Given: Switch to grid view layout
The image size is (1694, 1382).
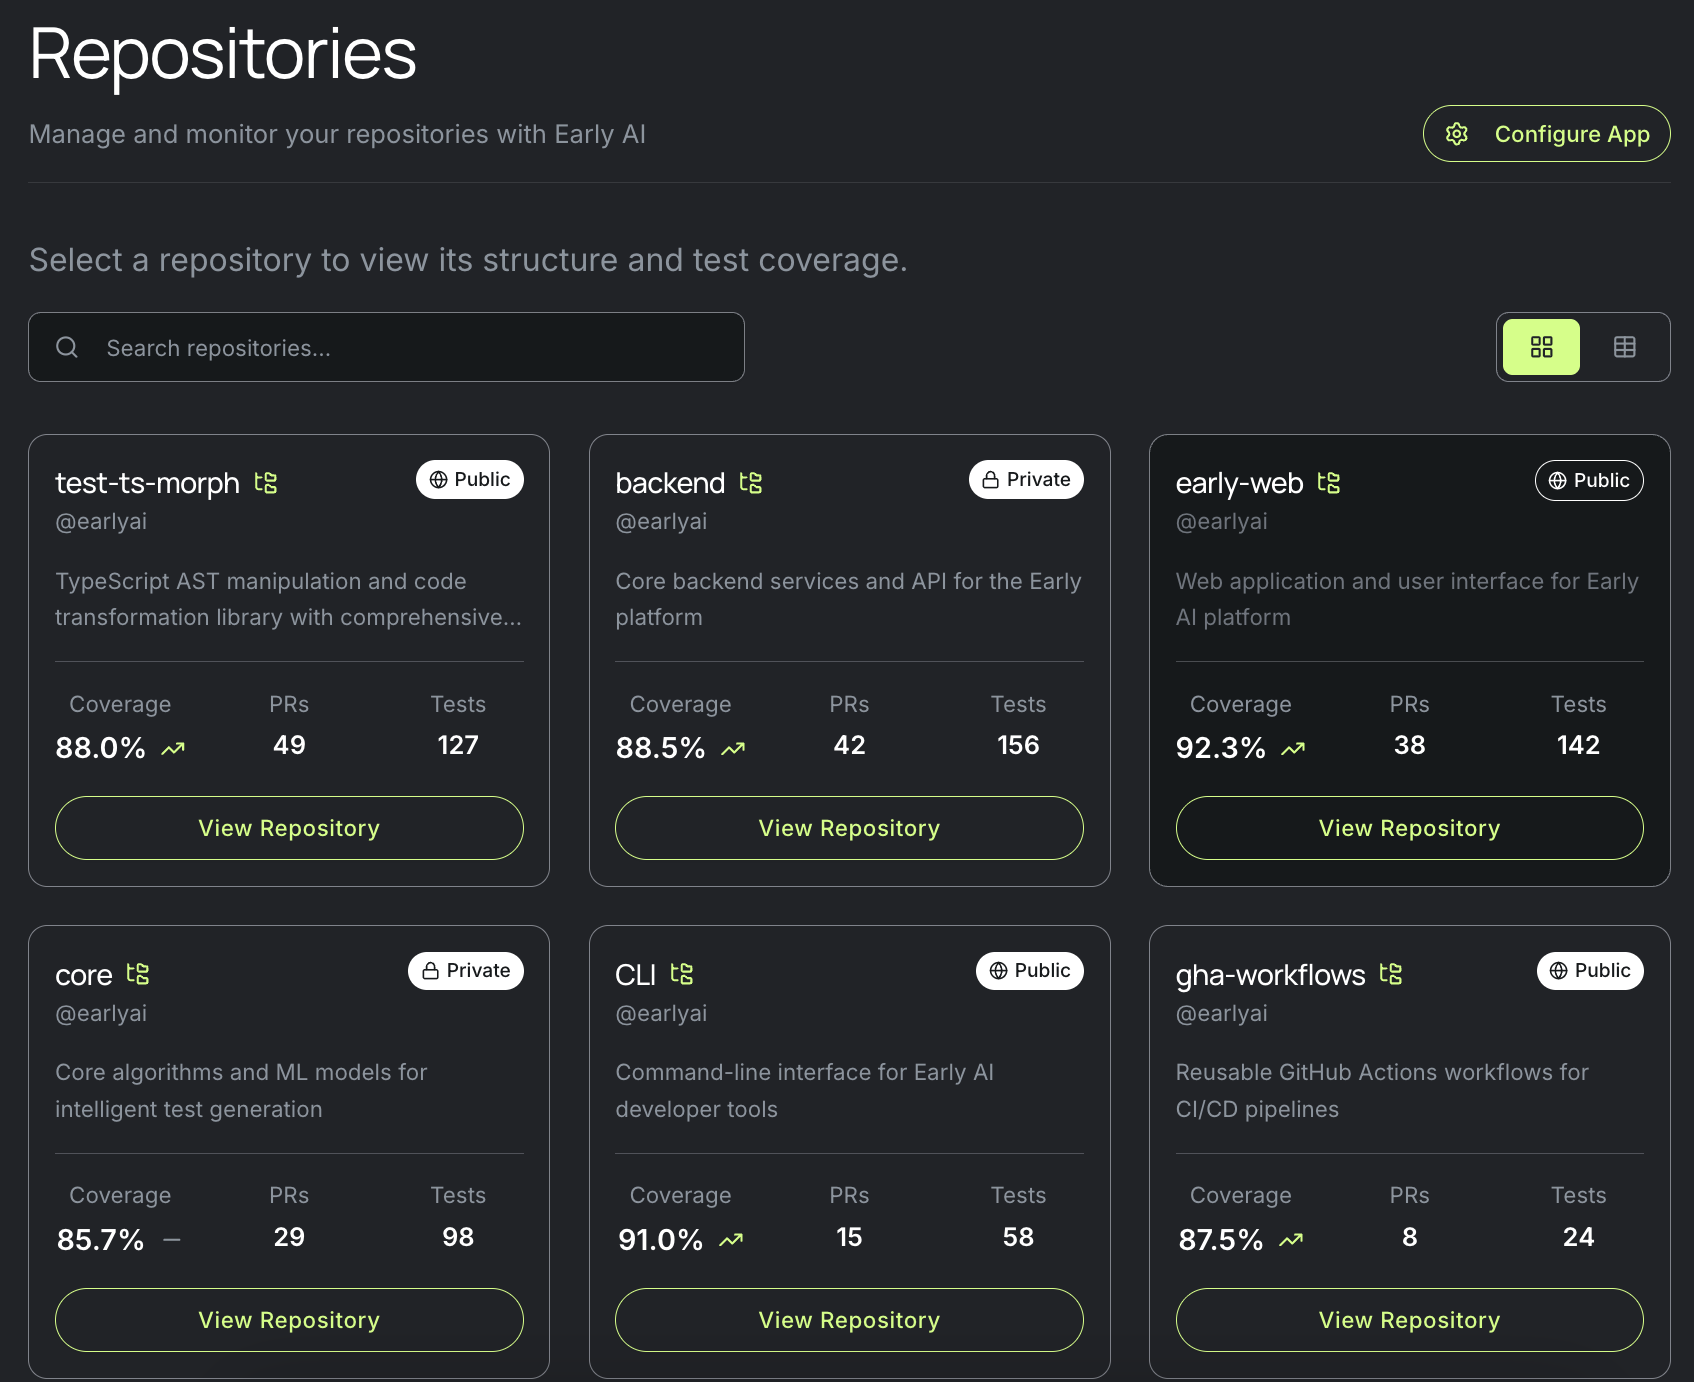Looking at the screenshot, I should pos(1541,347).
